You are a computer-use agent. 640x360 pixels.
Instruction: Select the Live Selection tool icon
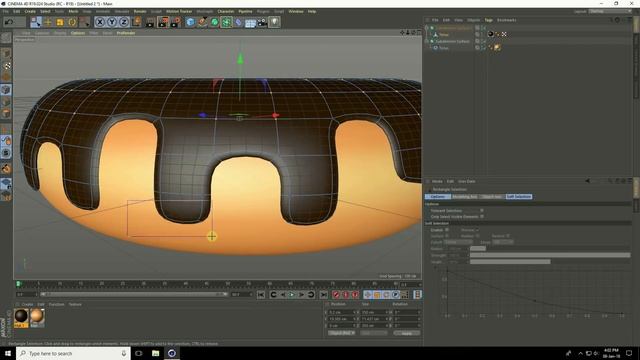click(36, 22)
